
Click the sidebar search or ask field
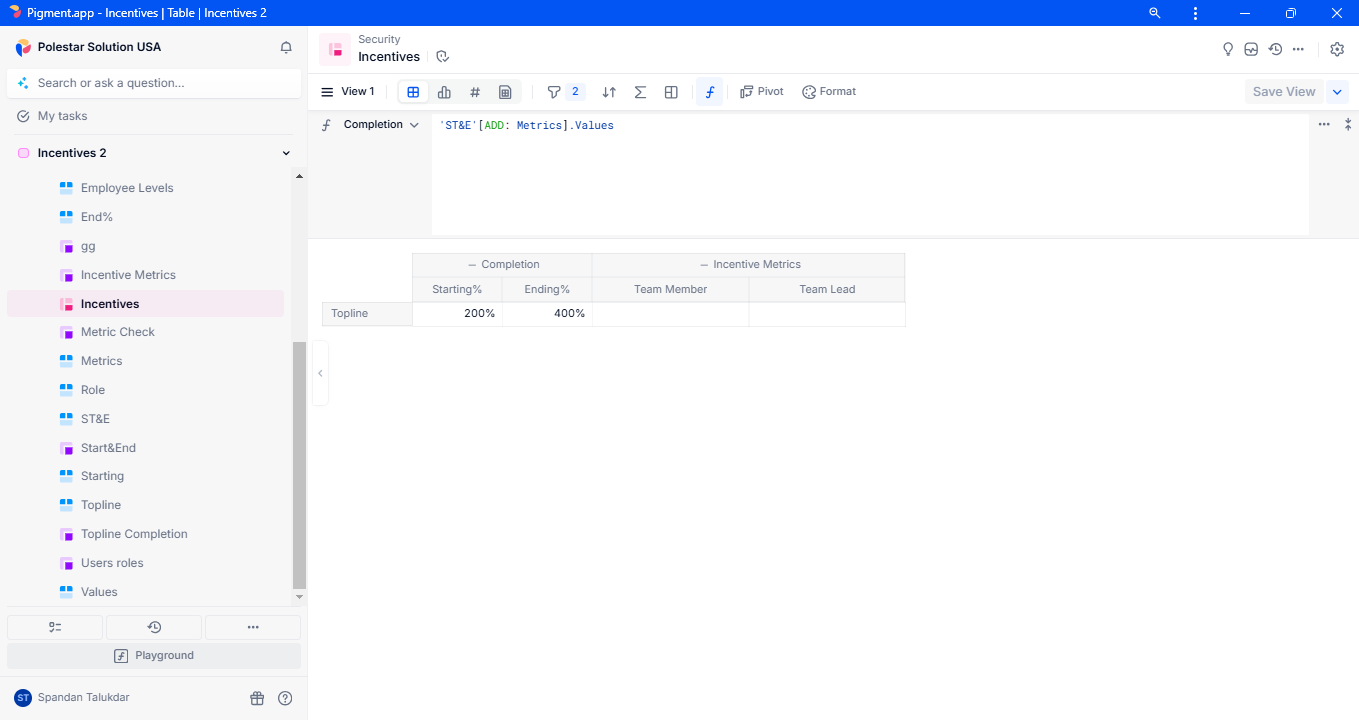tap(154, 83)
